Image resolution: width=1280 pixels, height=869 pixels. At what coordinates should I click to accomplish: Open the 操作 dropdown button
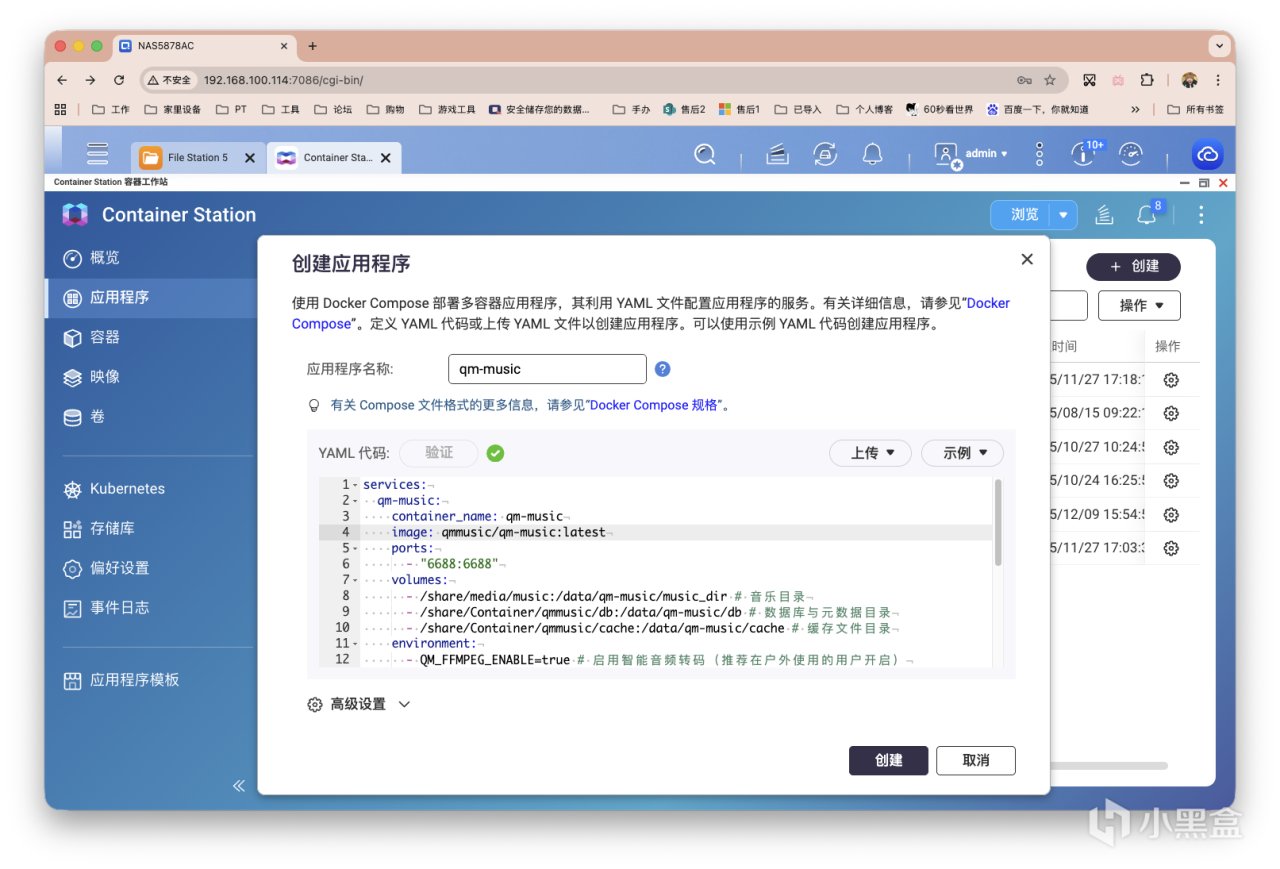tap(1139, 305)
